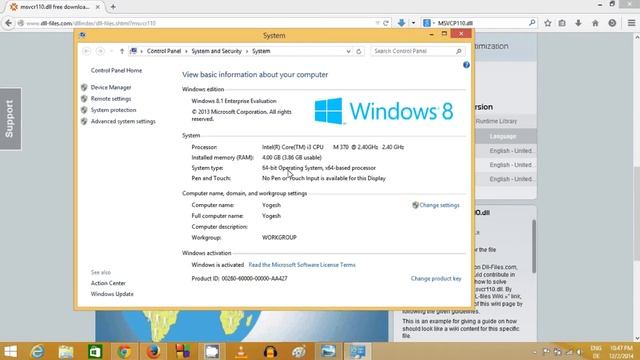The height and width of the screenshot is (360, 640).
Task: Click the volume speaker tray icon
Action: 580,352
